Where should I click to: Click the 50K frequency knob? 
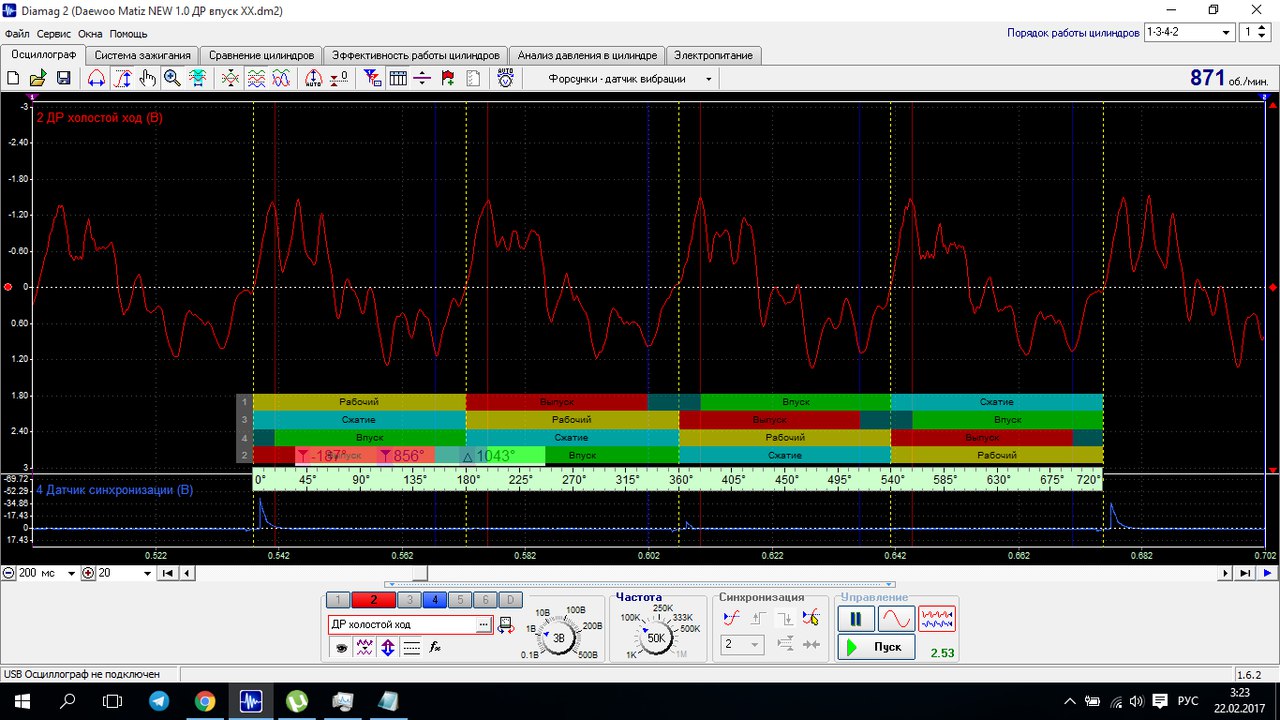656,637
